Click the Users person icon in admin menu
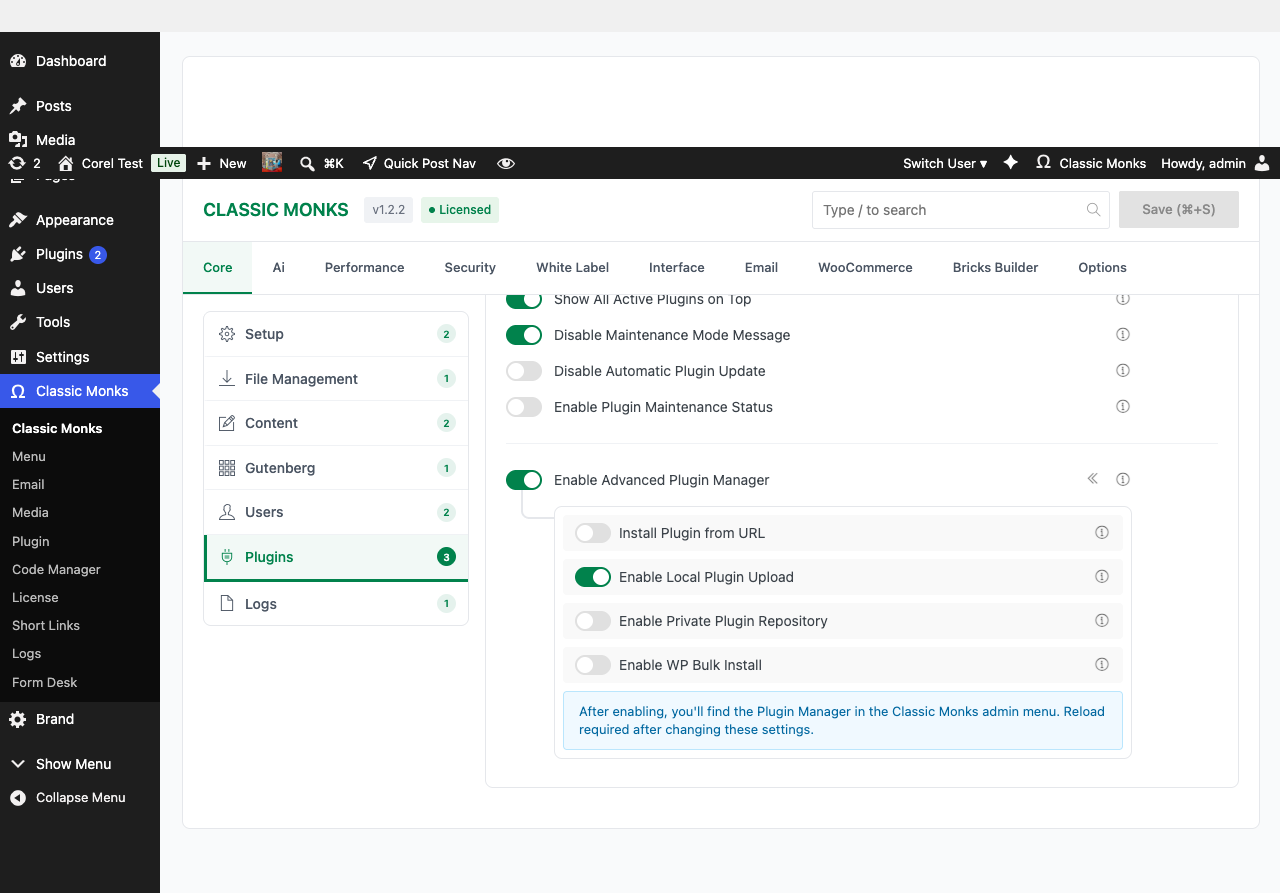Viewport: 1280px width, 893px height. 18,288
